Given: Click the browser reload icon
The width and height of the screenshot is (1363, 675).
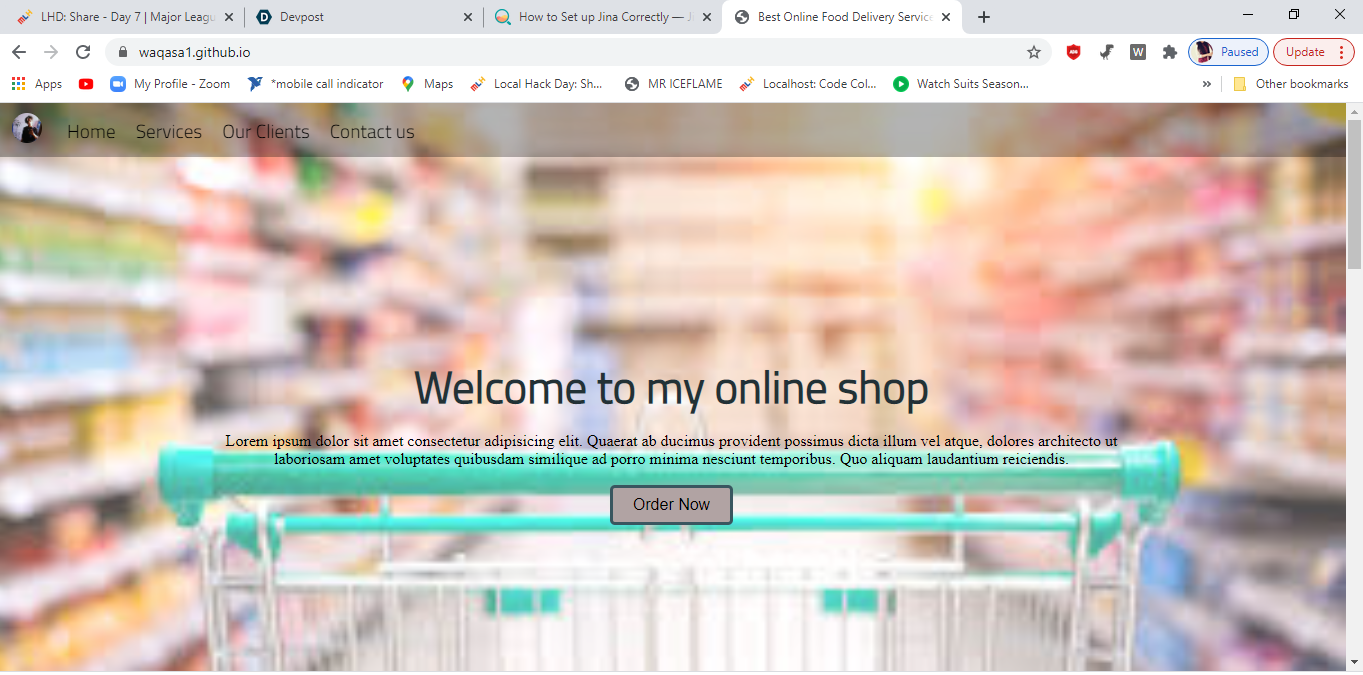Looking at the screenshot, I should (83, 52).
